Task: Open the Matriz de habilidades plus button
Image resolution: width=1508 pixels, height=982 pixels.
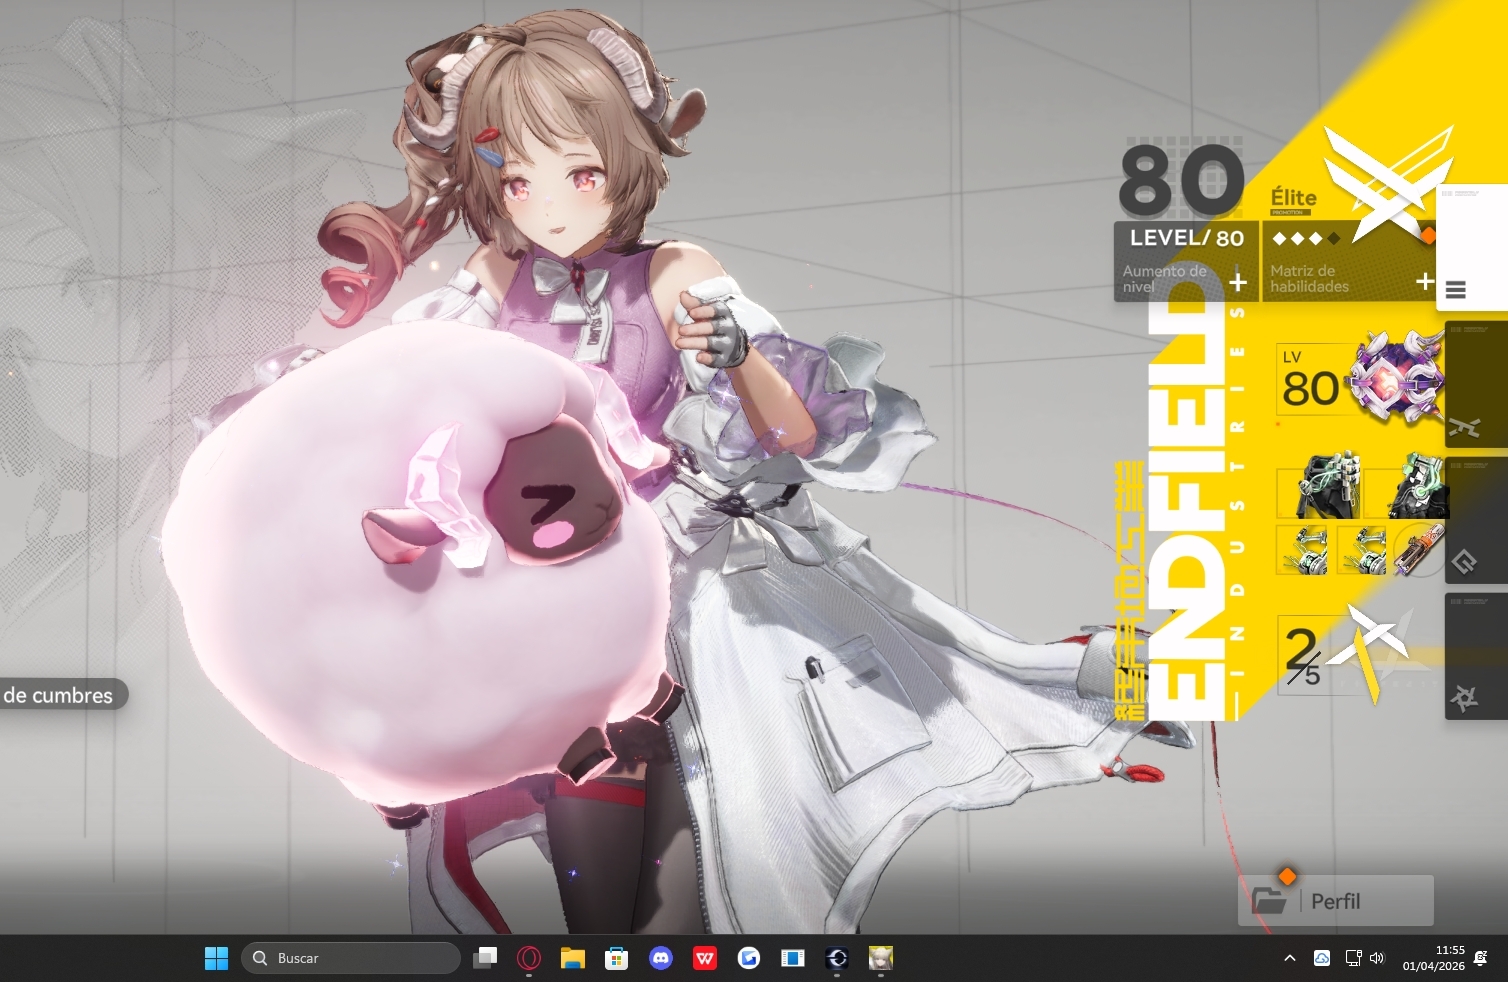Action: pyautogui.click(x=1425, y=282)
